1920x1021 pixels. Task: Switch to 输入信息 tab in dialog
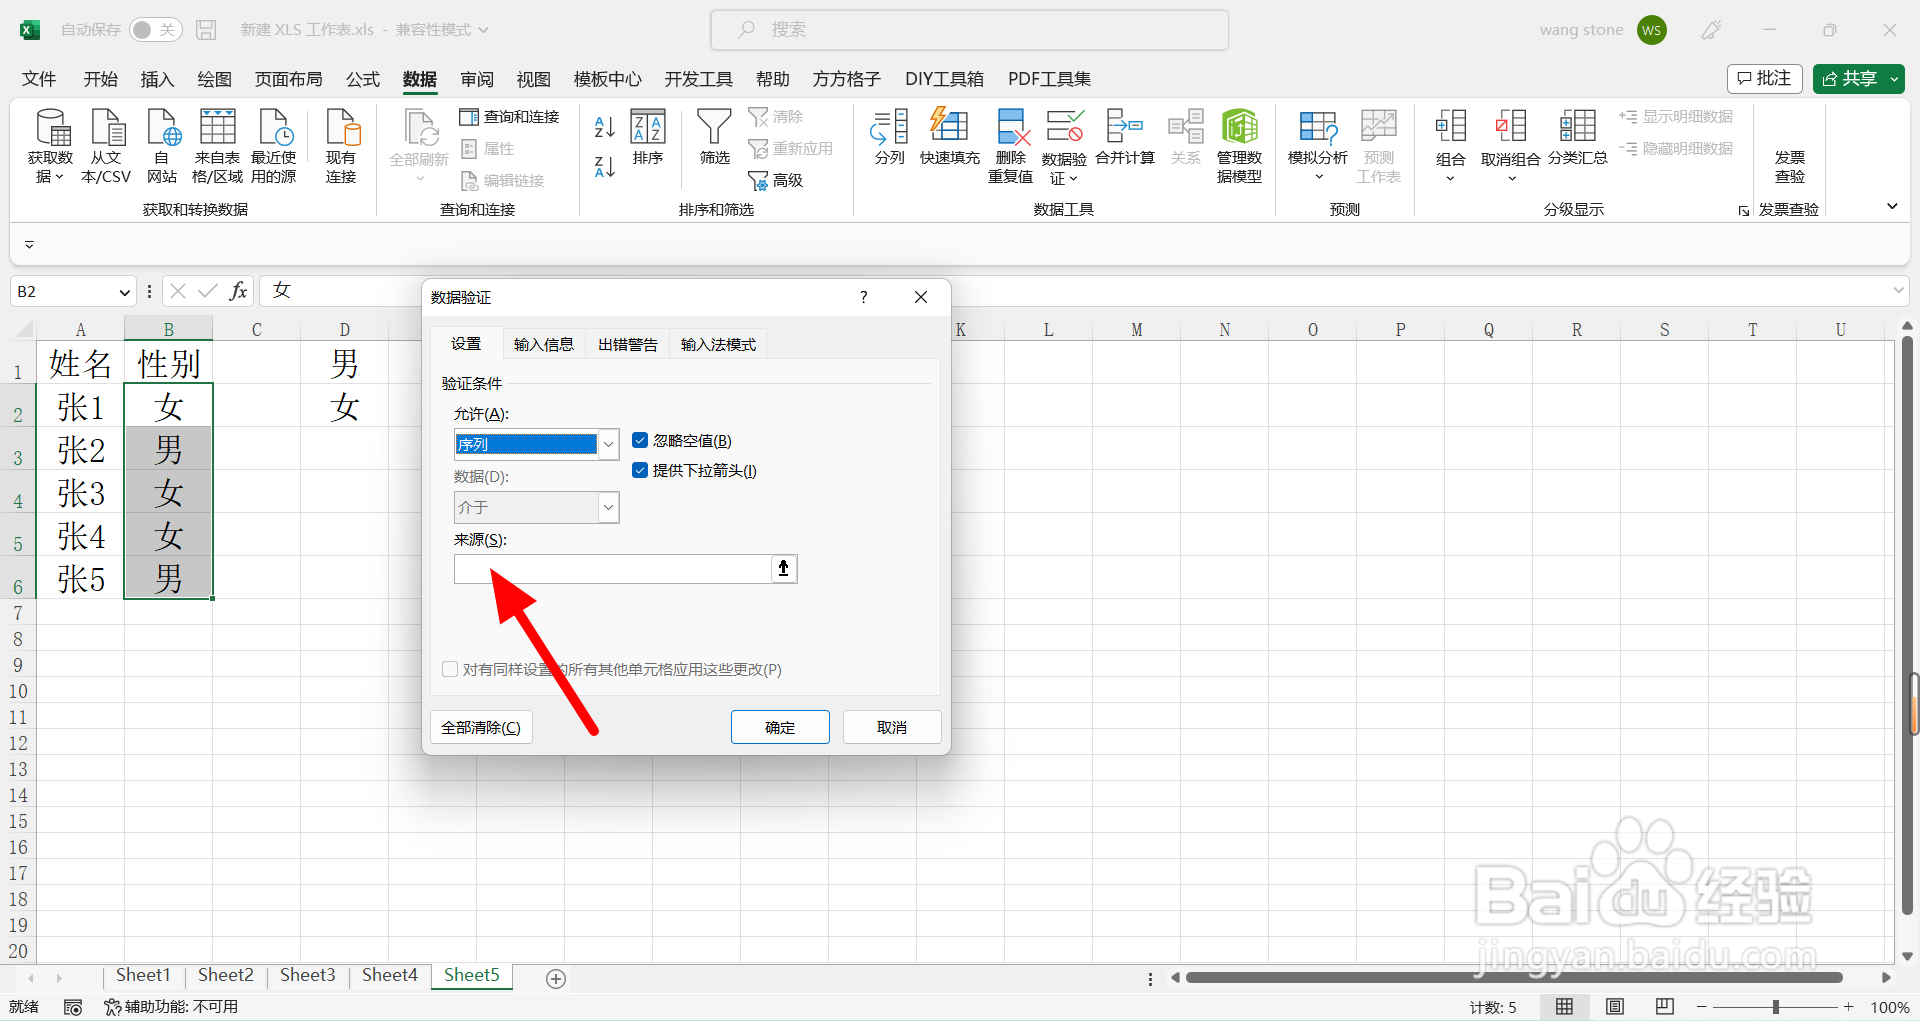(x=544, y=344)
